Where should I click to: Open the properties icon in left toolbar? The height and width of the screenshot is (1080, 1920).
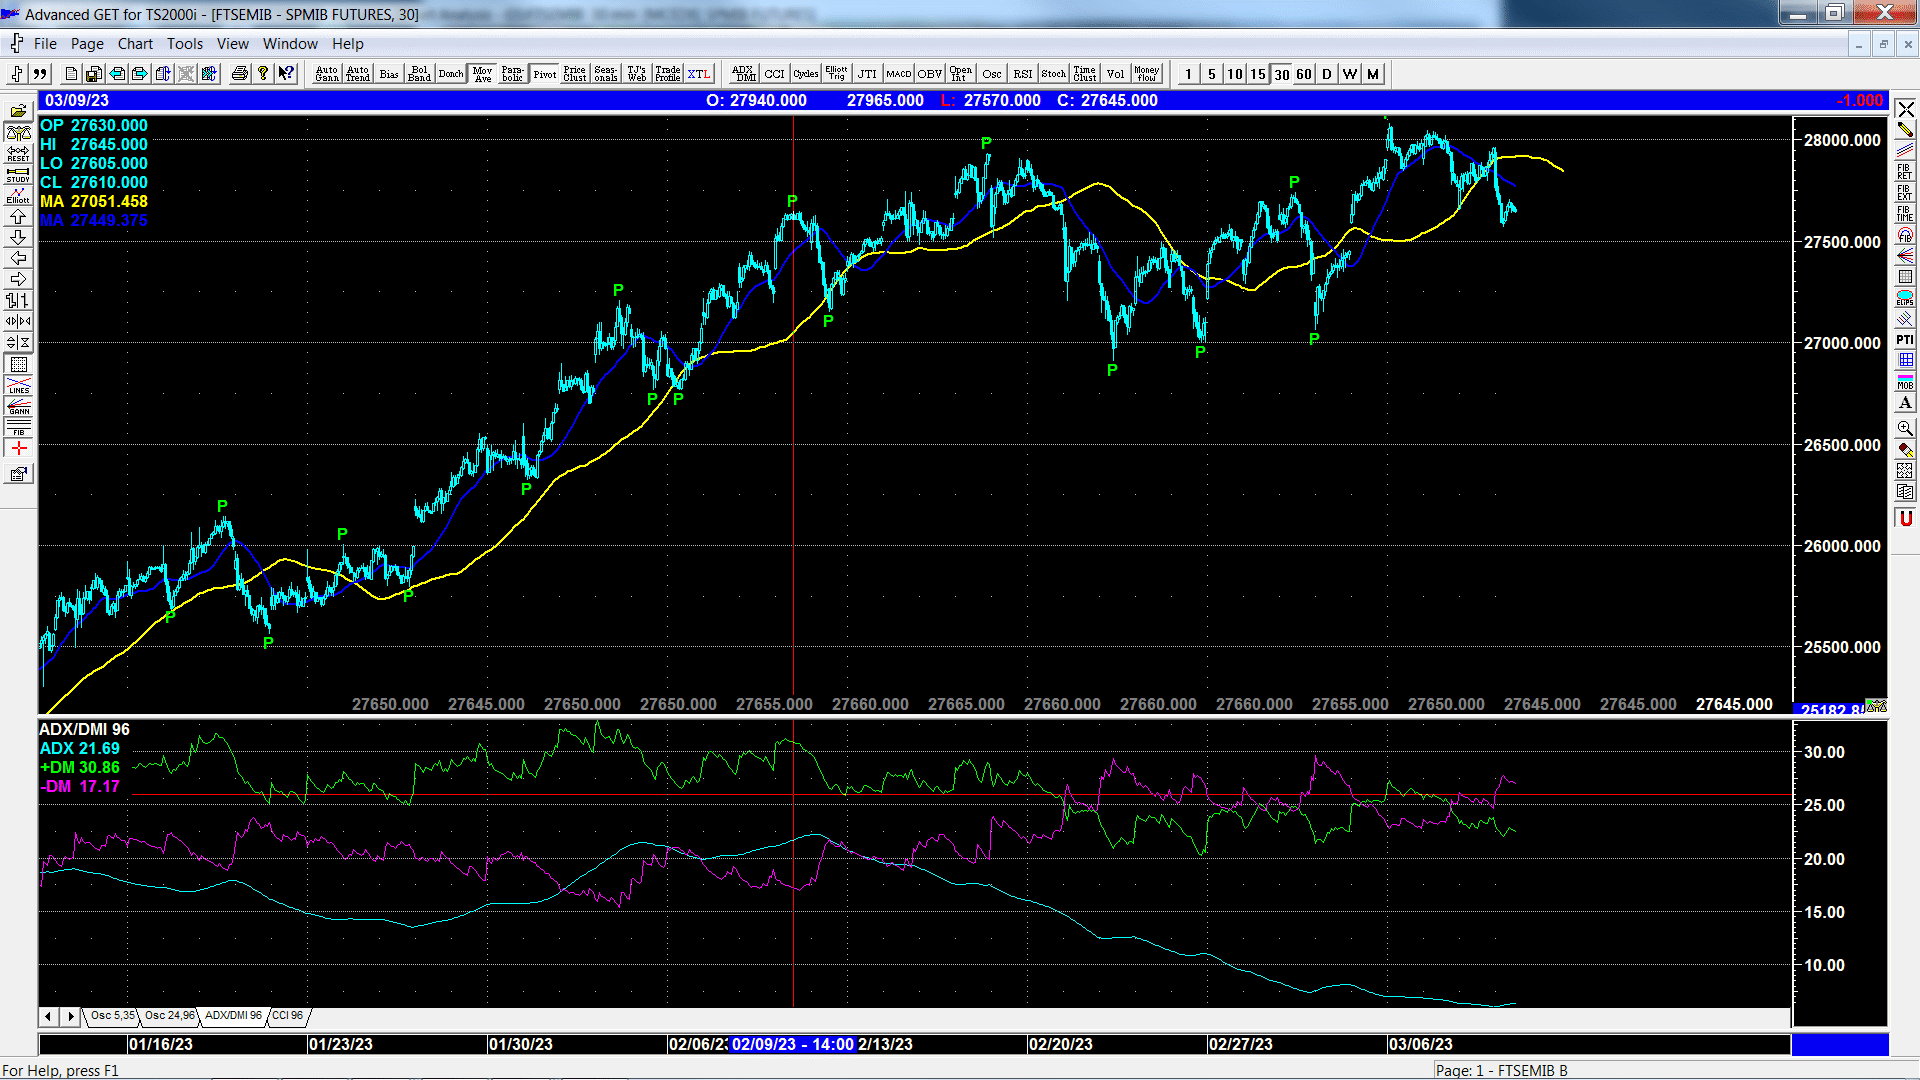tap(18, 474)
